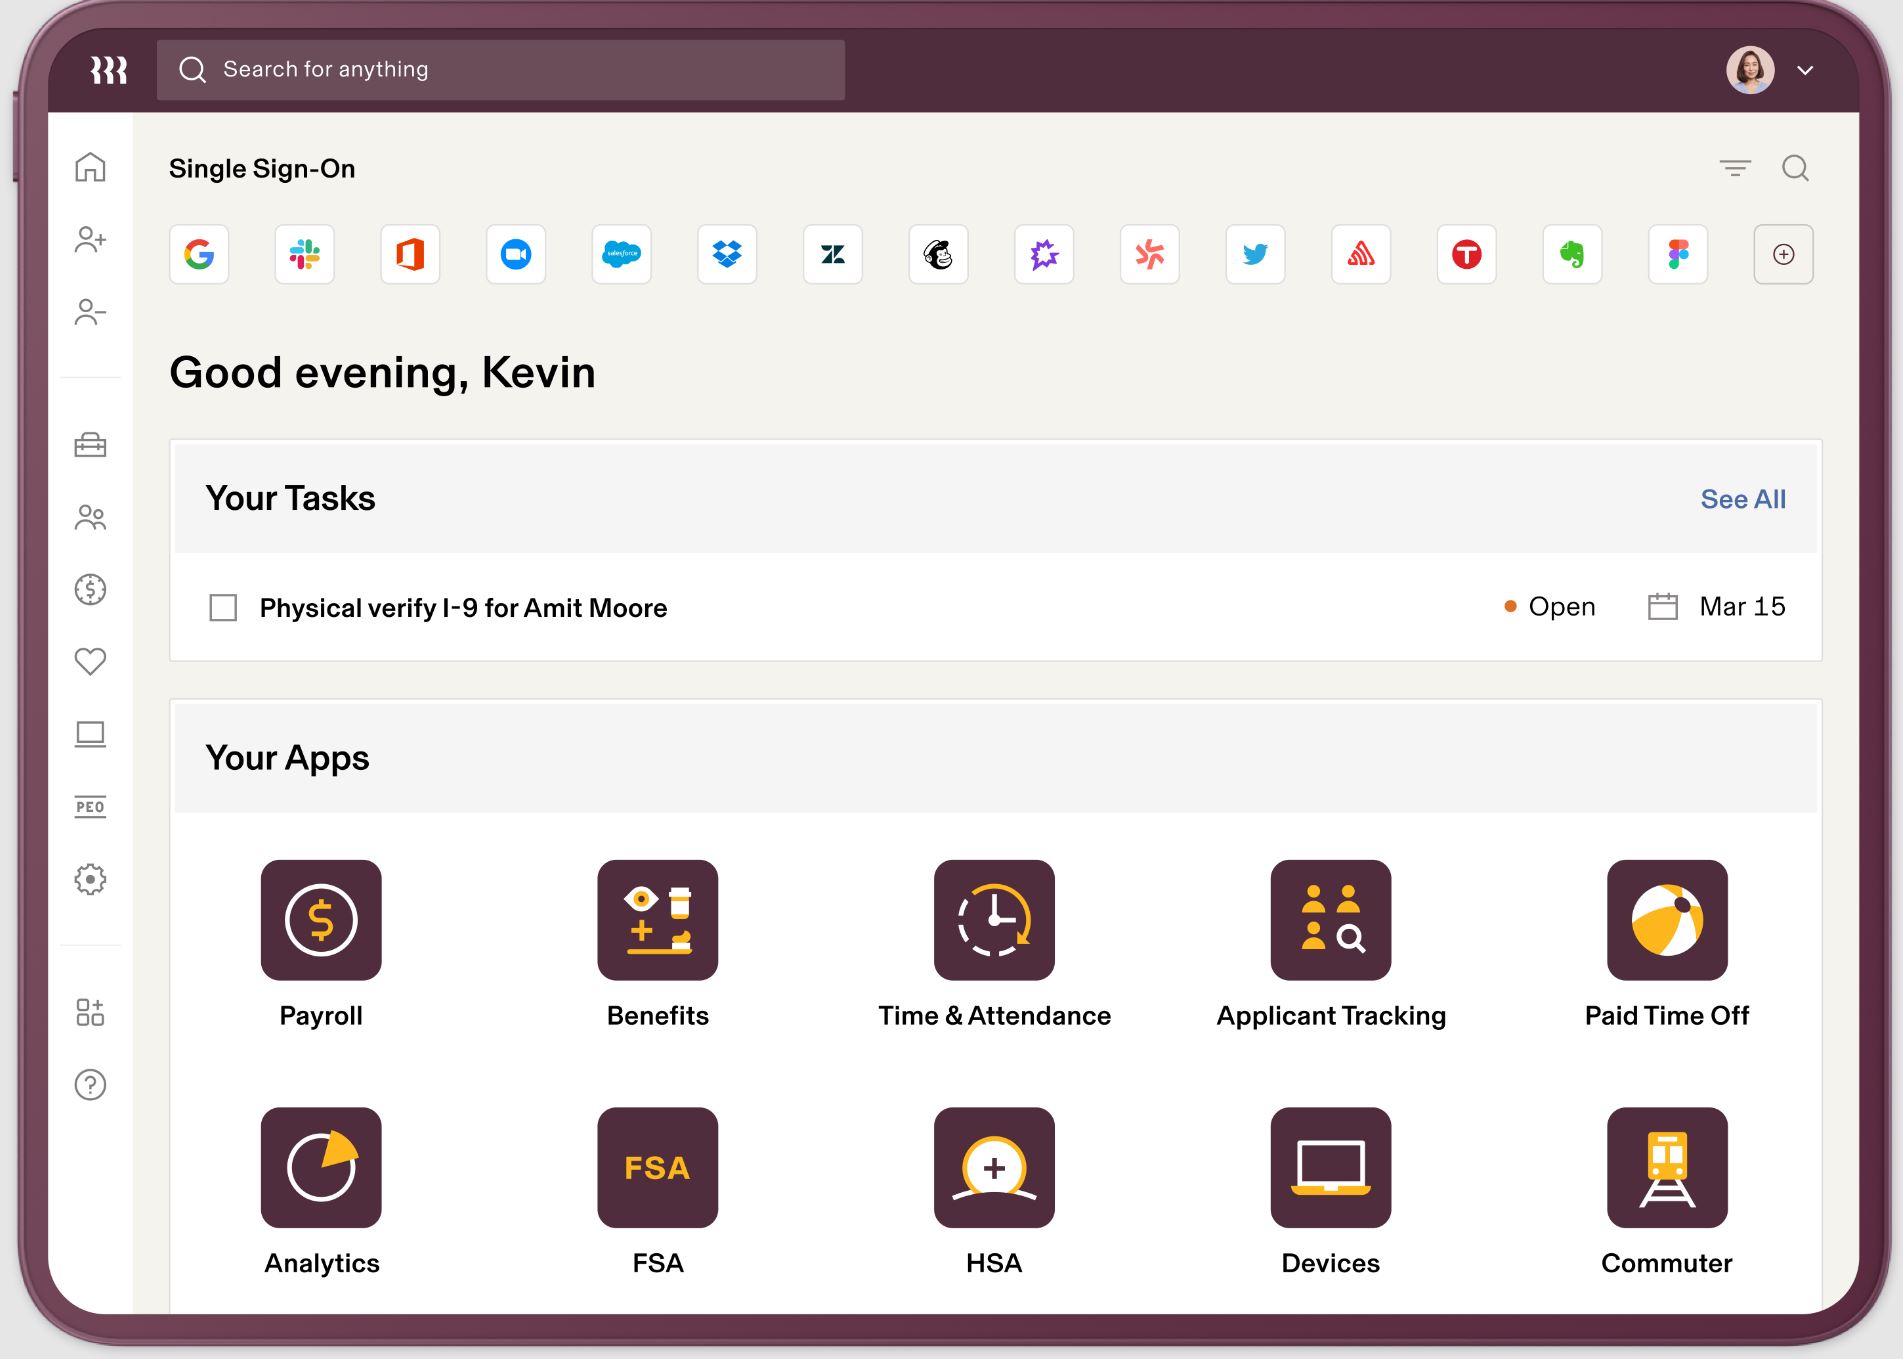Launch Dropbox from Single Sign-On
Image resolution: width=1903 pixels, height=1359 pixels.
727,254
